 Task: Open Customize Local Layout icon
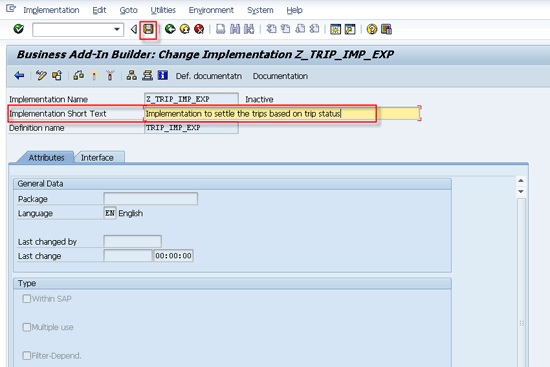click(x=386, y=29)
